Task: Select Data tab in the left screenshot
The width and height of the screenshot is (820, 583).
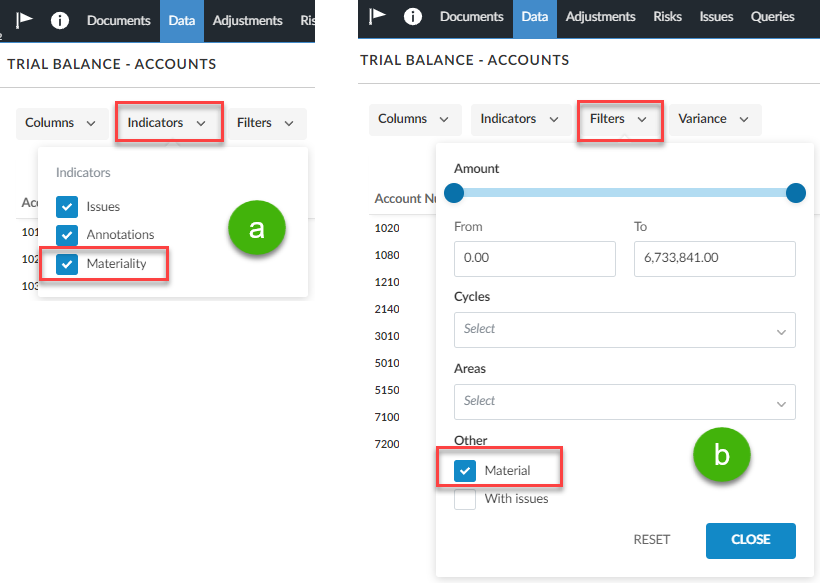Action: 181,21
